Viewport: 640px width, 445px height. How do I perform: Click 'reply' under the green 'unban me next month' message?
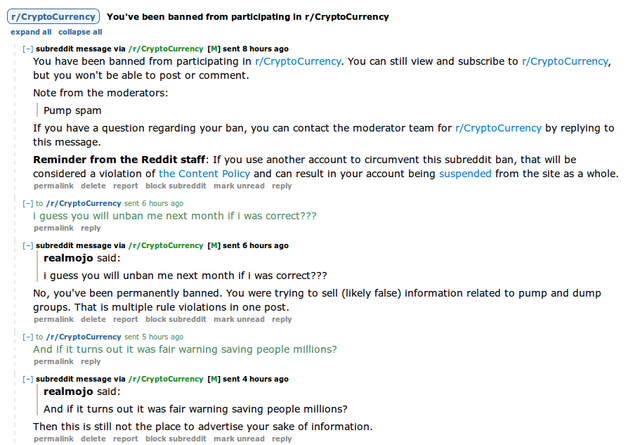tap(90, 228)
